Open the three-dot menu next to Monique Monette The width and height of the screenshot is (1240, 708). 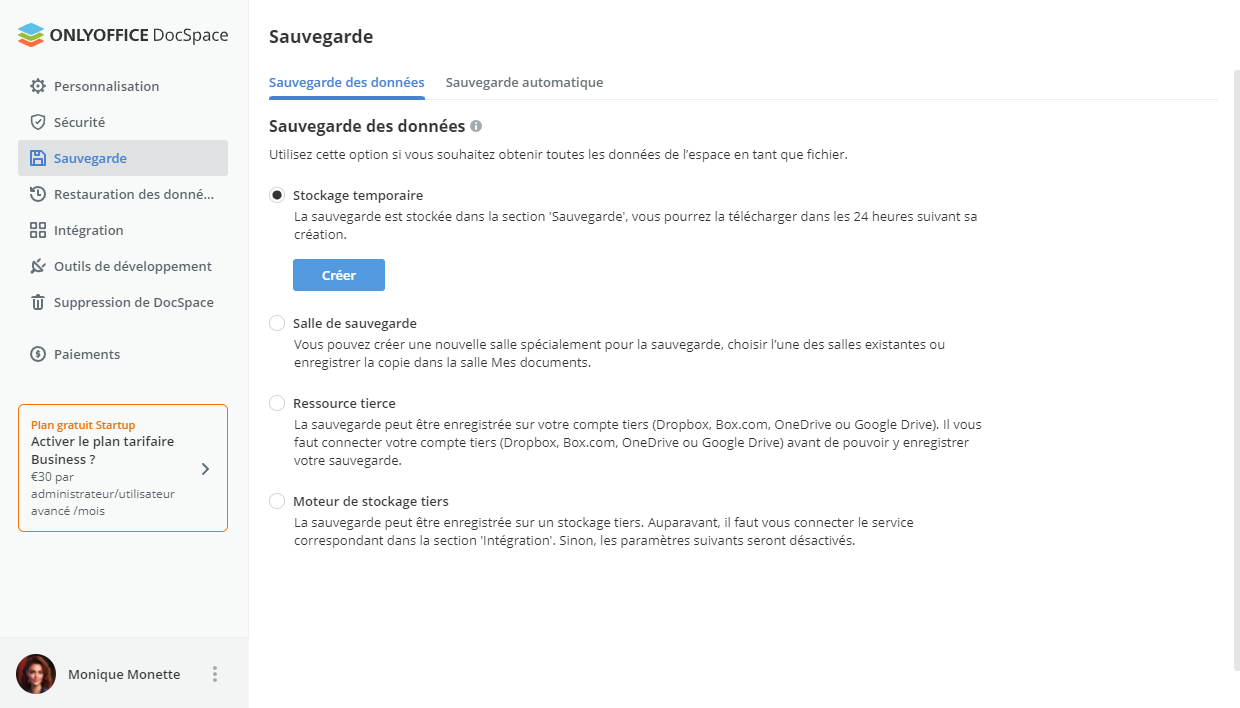[214, 674]
